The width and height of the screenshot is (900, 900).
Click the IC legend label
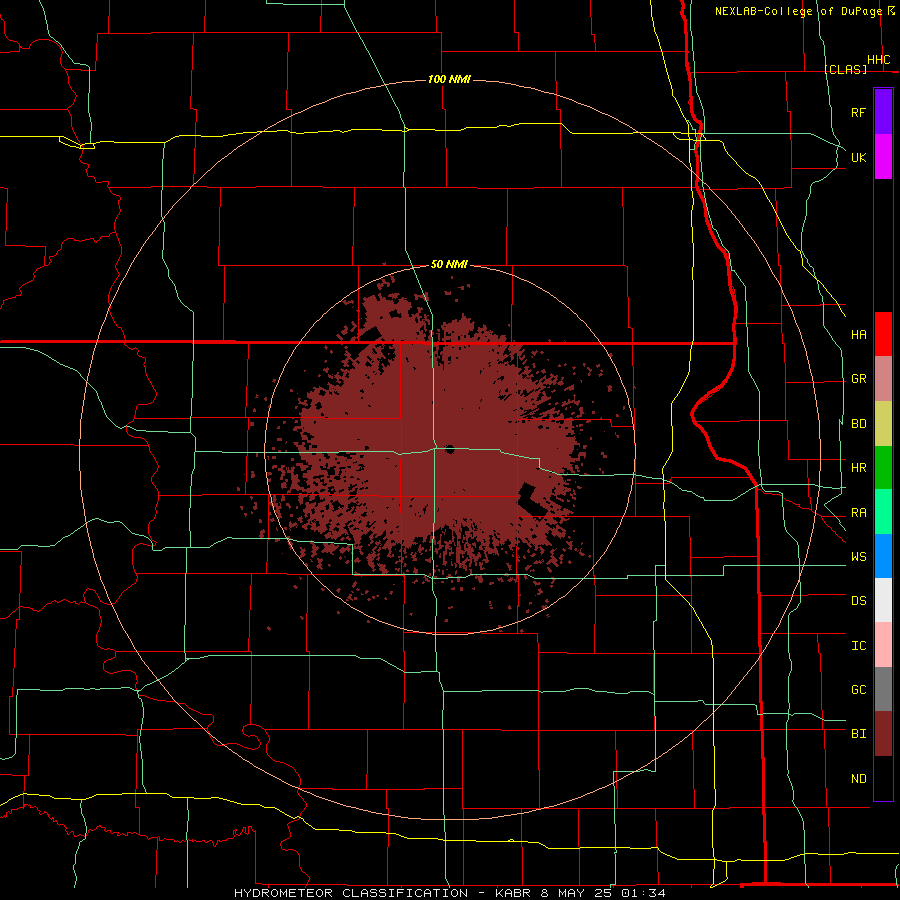click(858, 646)
